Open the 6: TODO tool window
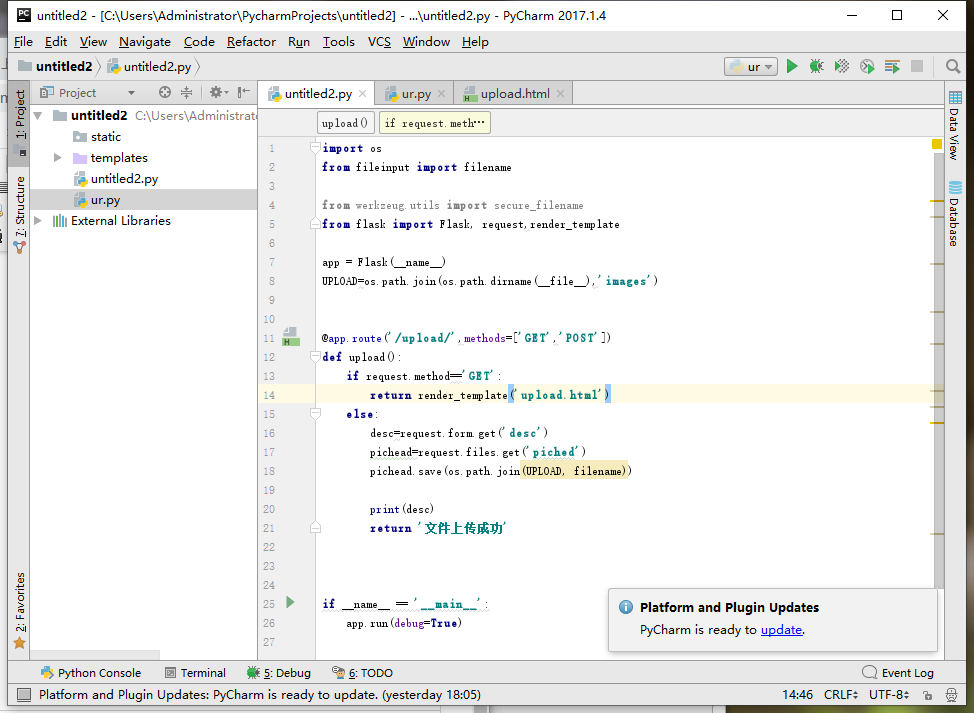This screenshot has height=713, width=974. 362,673
